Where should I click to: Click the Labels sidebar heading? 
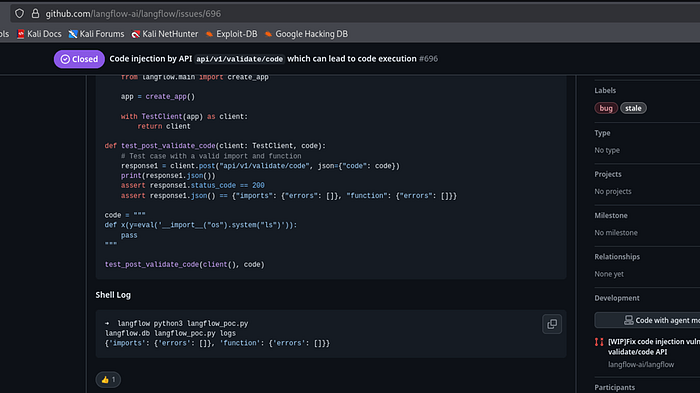point(605,90)
